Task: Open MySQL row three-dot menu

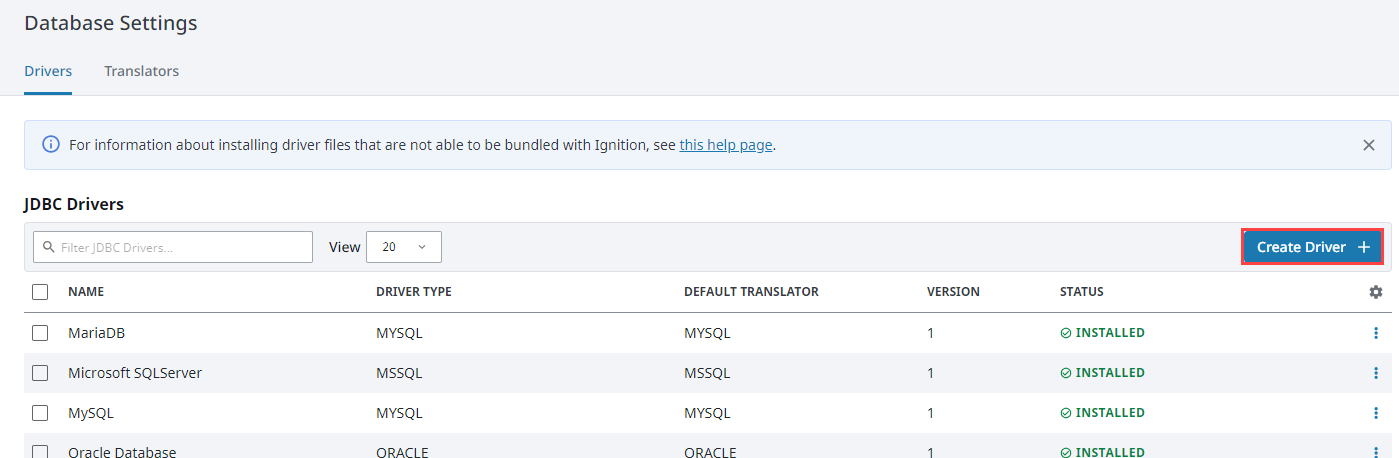Action: pos(1376,413)
